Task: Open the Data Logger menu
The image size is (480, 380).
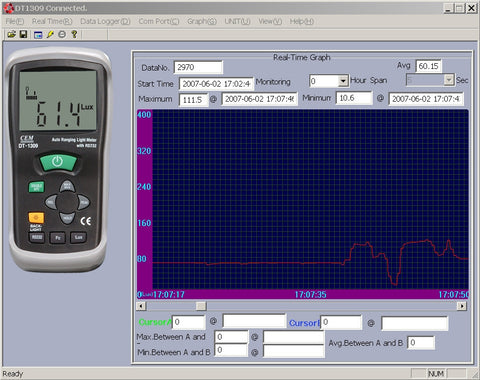Action: click(105, 21)
